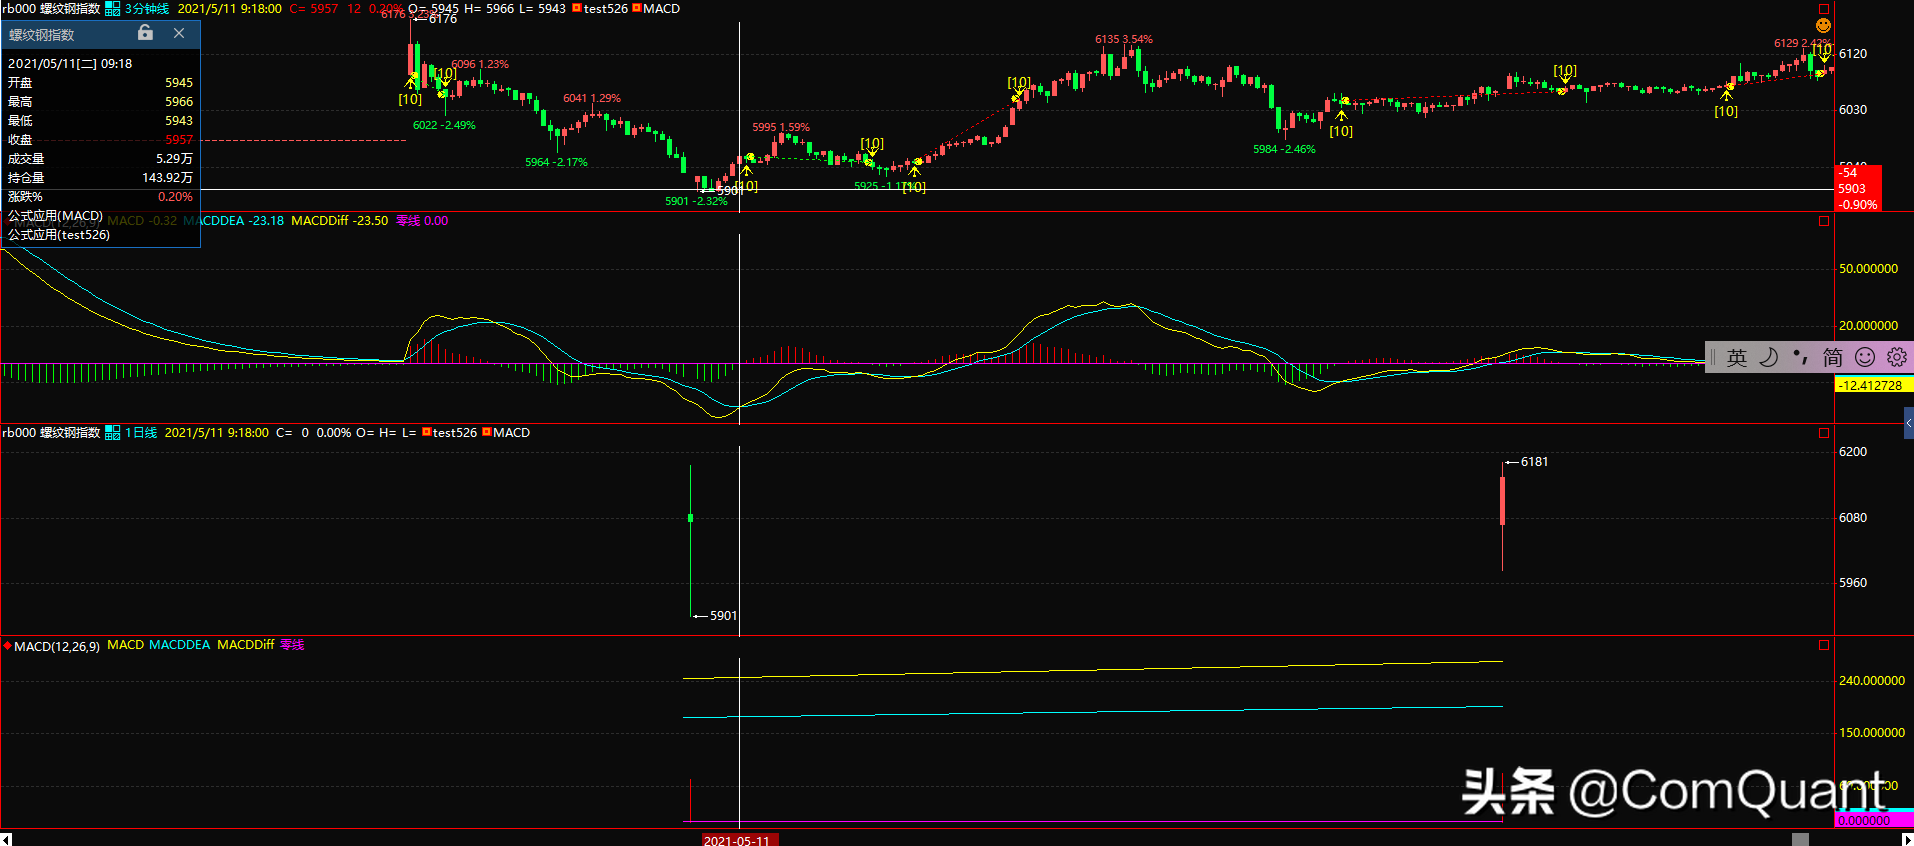Click the 简 simplified Chinese IME button
The image size is (1914, 846).
click(1833, 357)
